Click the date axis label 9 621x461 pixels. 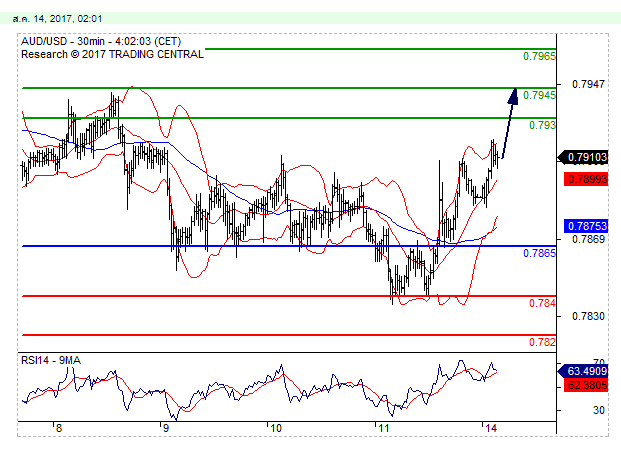pyautogui.click(x=166, y=428)
